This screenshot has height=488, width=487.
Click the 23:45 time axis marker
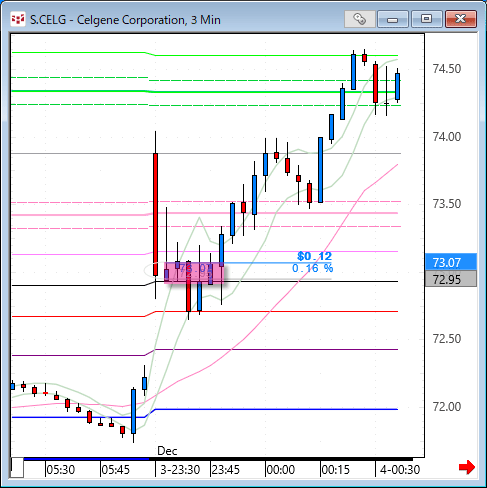point(226,470)
